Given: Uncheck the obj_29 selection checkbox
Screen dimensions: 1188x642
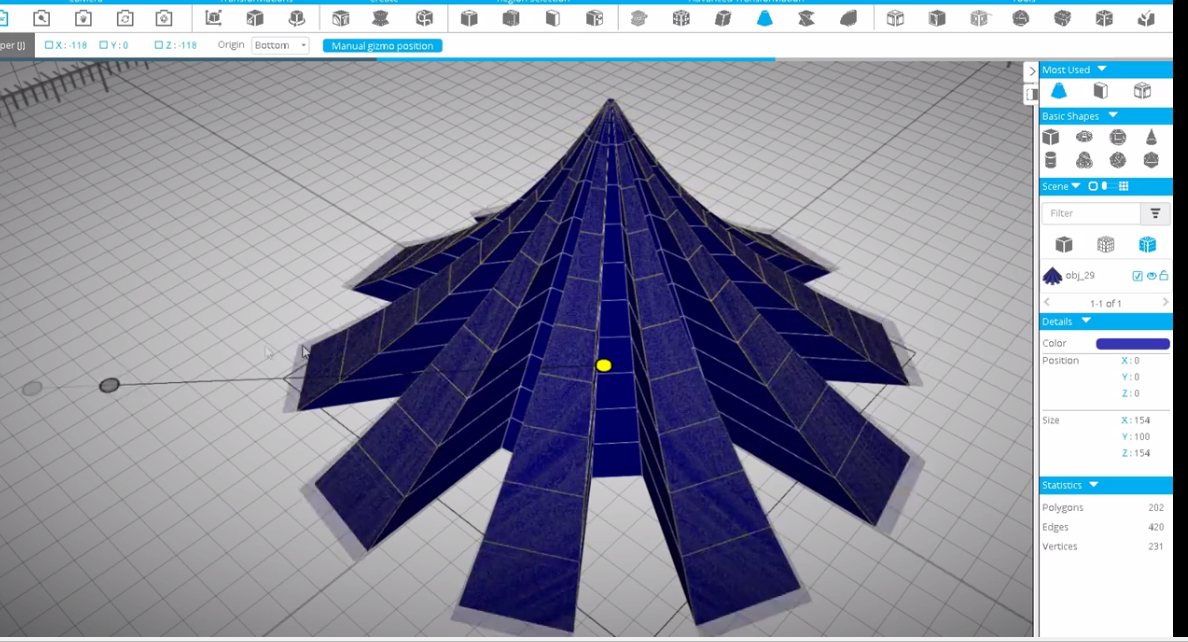Looking at the screenshot, I should click(1137, 276).
